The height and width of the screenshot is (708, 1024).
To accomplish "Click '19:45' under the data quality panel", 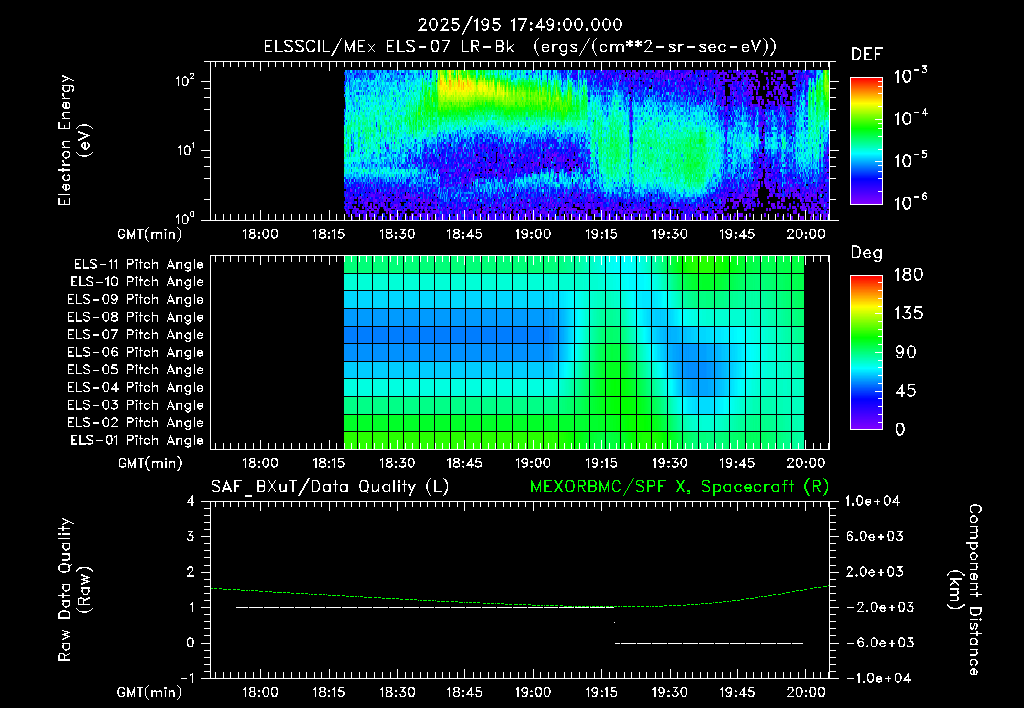I will point(737,692).
